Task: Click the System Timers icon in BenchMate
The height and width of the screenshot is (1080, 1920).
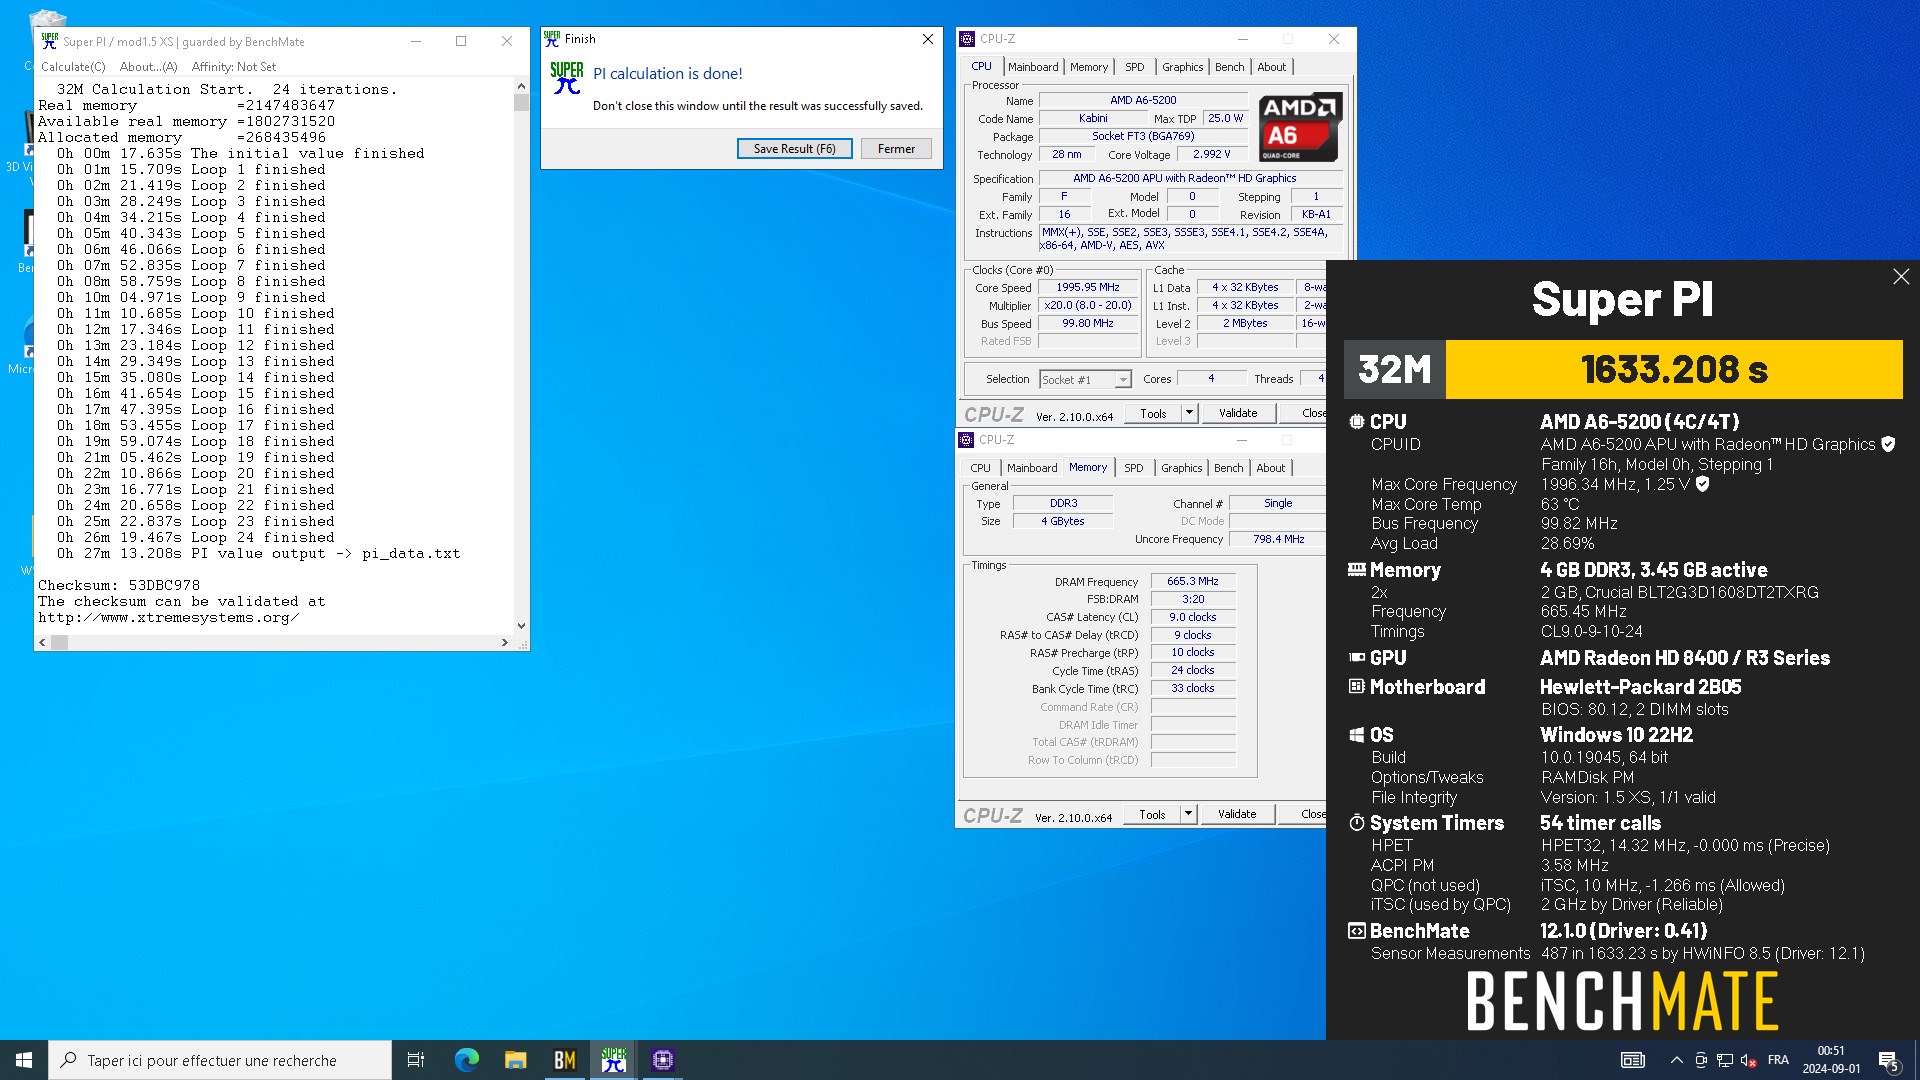Action: (1357, 823)
